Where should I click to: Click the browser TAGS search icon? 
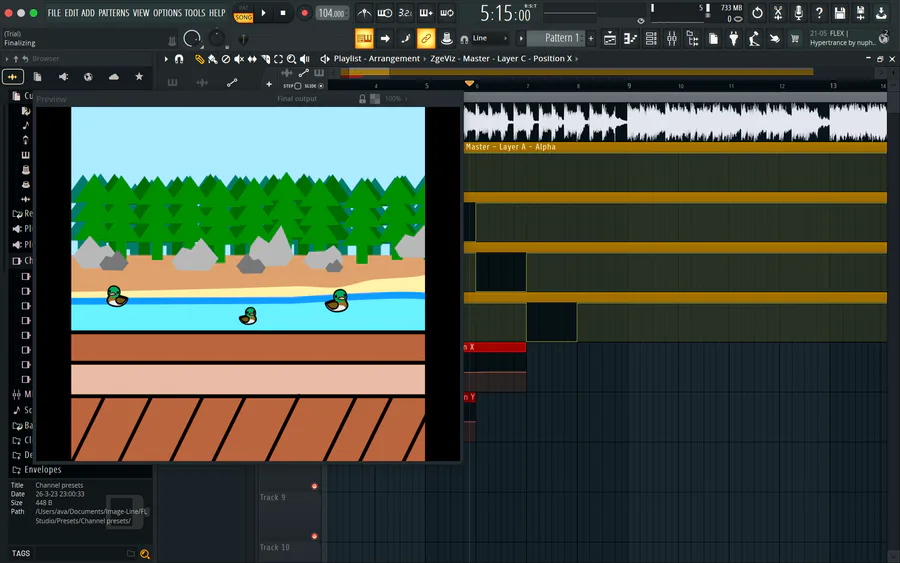click(145, 554)
